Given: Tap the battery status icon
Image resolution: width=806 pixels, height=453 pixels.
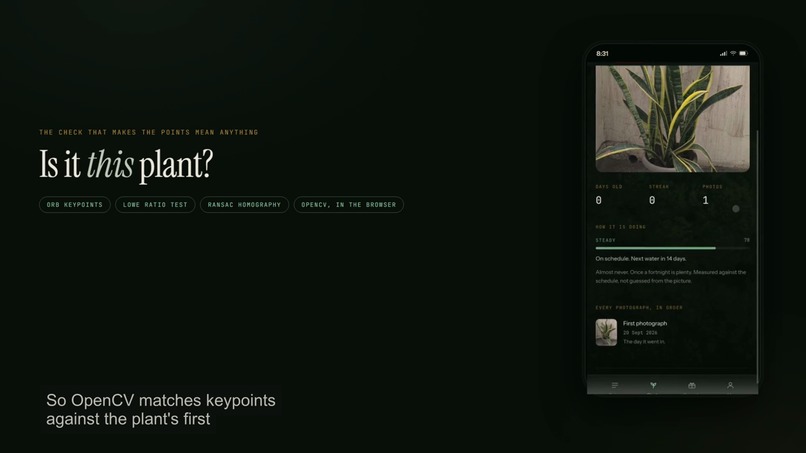Looking at the screenshot, I should 743,53.
